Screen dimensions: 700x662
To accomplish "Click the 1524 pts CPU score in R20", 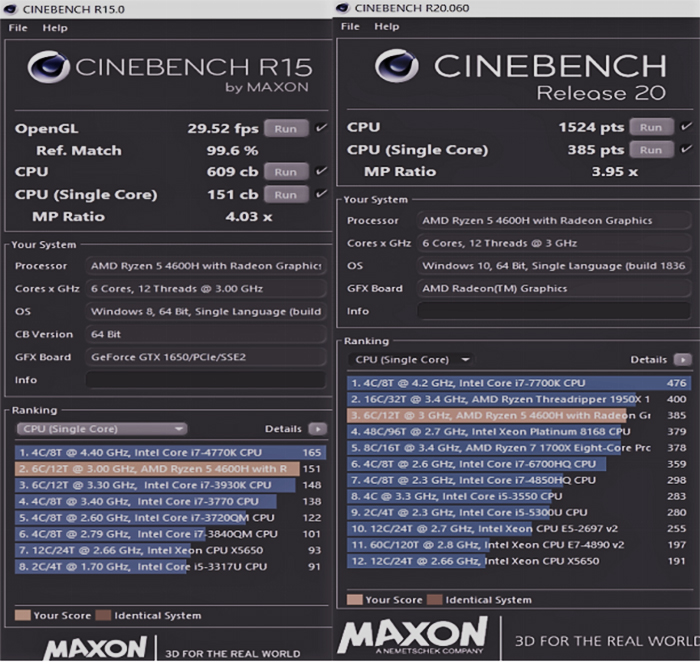I will 591,127.
